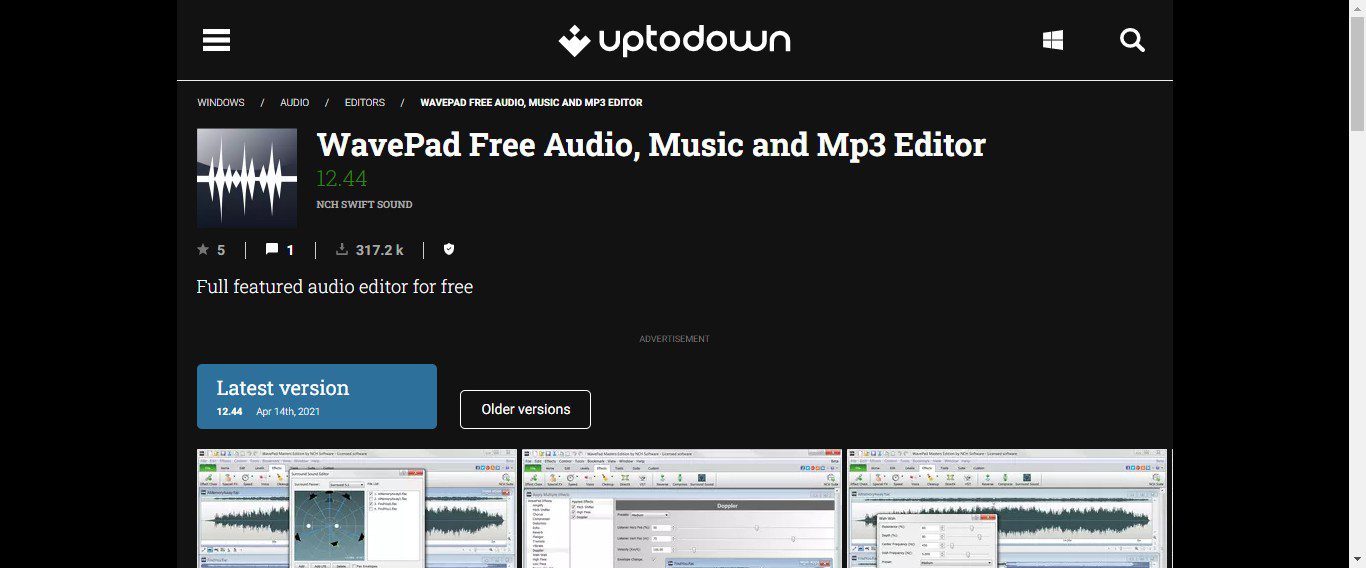Select the Windows platform icon
This screenshot has width=1366, height=568.
1052,40
